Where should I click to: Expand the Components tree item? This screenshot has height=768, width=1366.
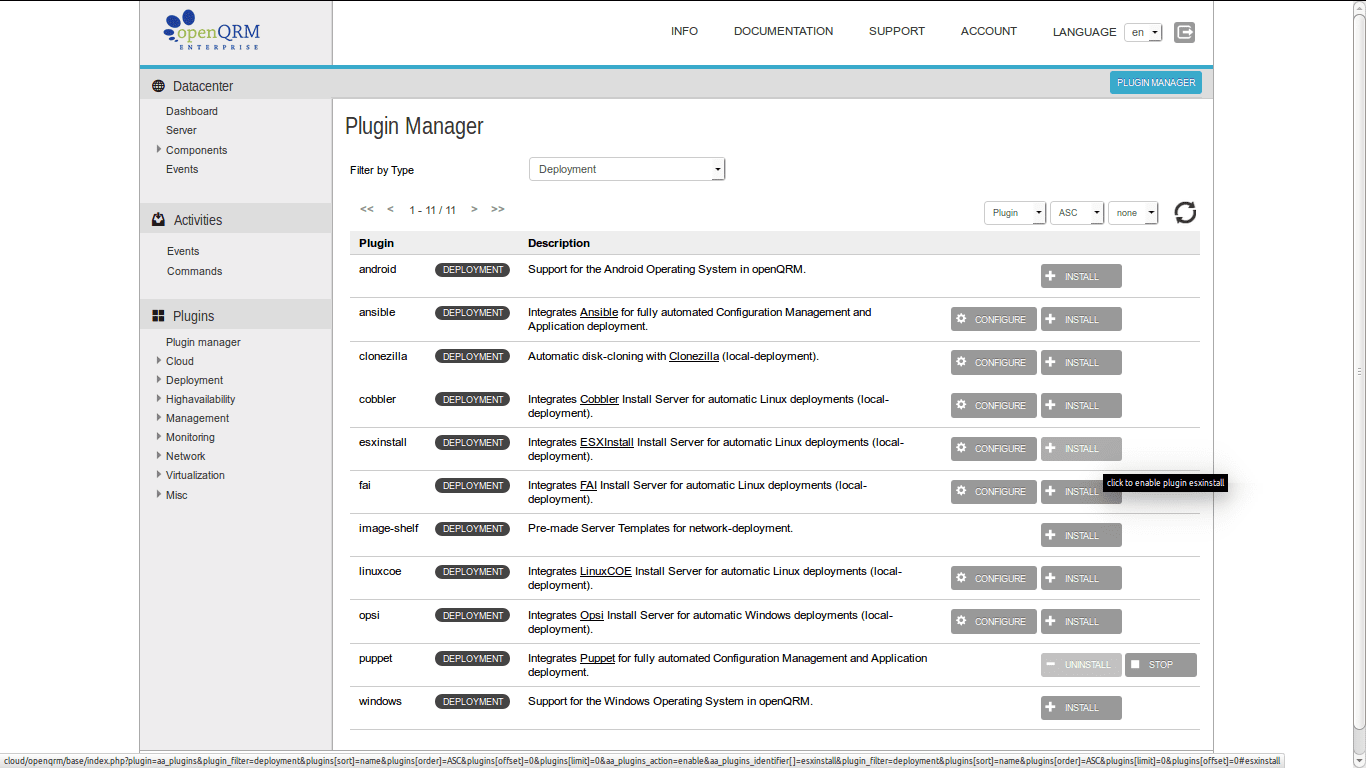(x=158, y=150)
